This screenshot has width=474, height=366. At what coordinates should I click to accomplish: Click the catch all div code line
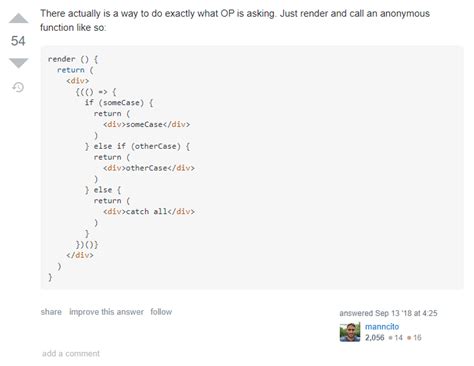pos(149,212)
